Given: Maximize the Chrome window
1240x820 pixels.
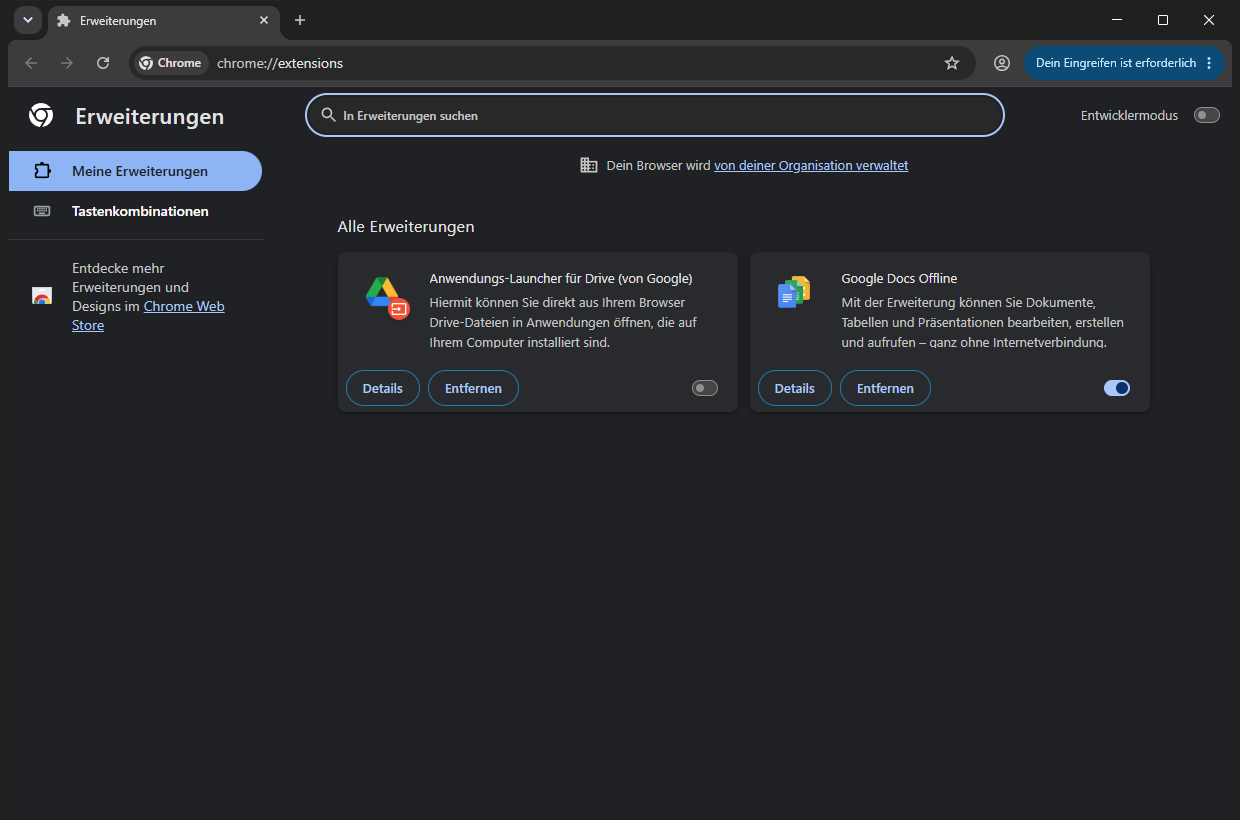Looking at the screenshot, I should point(1163,20).
